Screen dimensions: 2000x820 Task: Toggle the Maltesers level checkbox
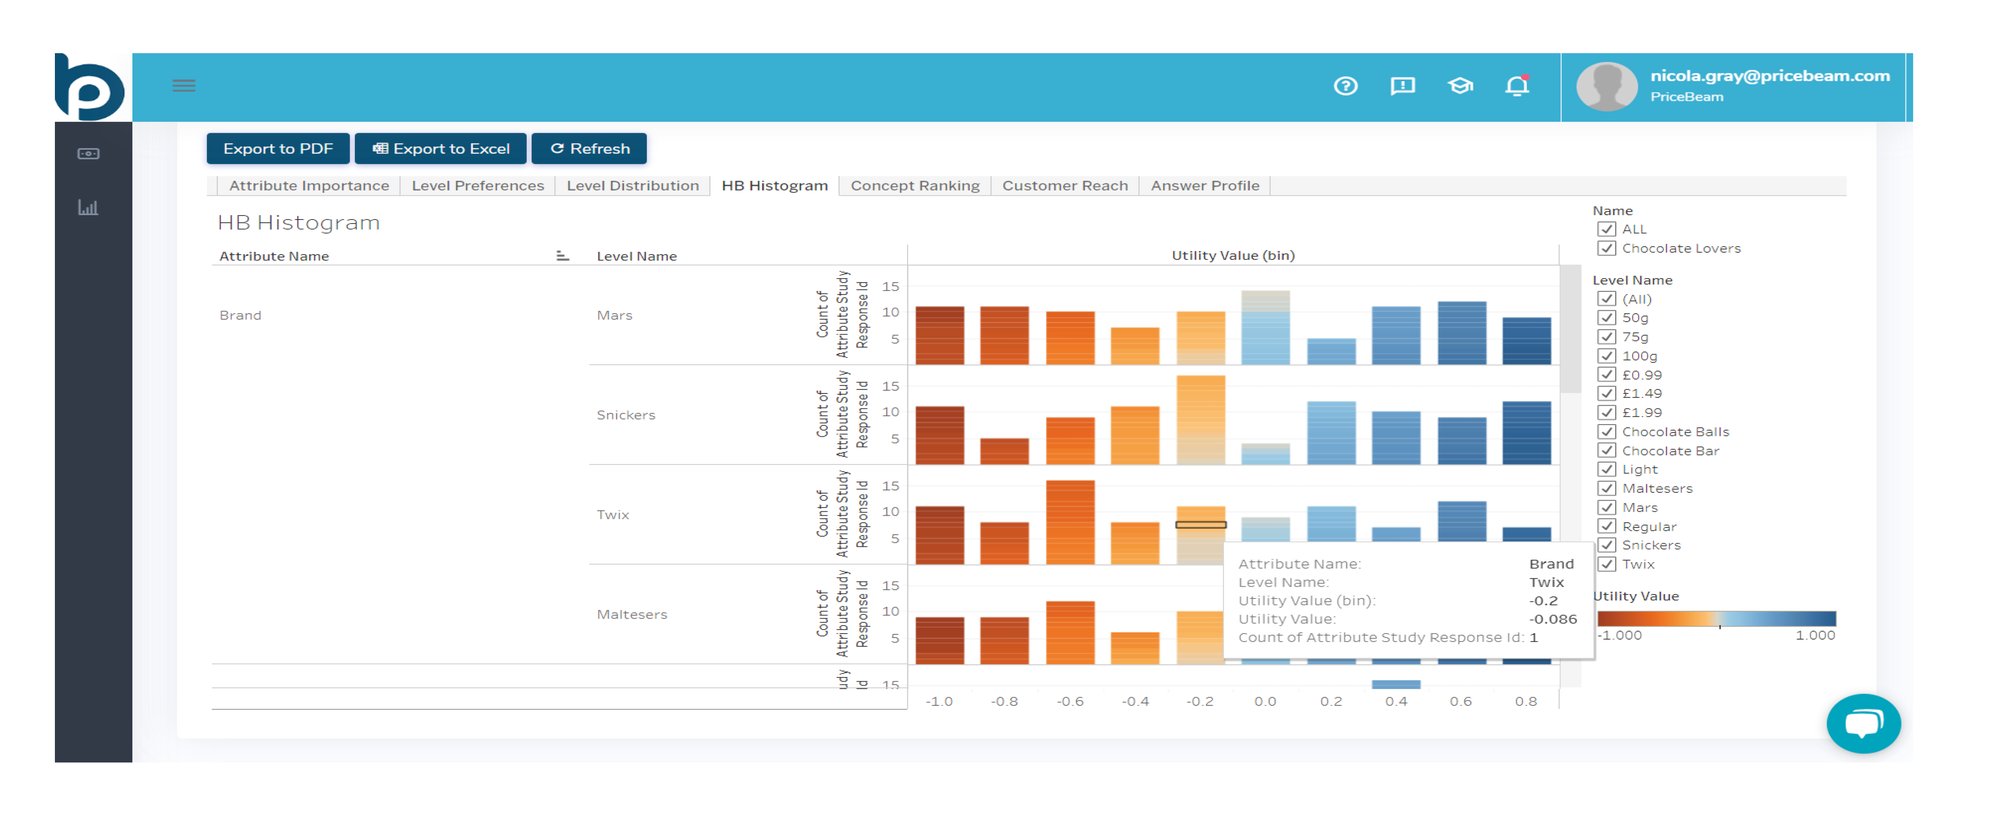pos(1607,488)
